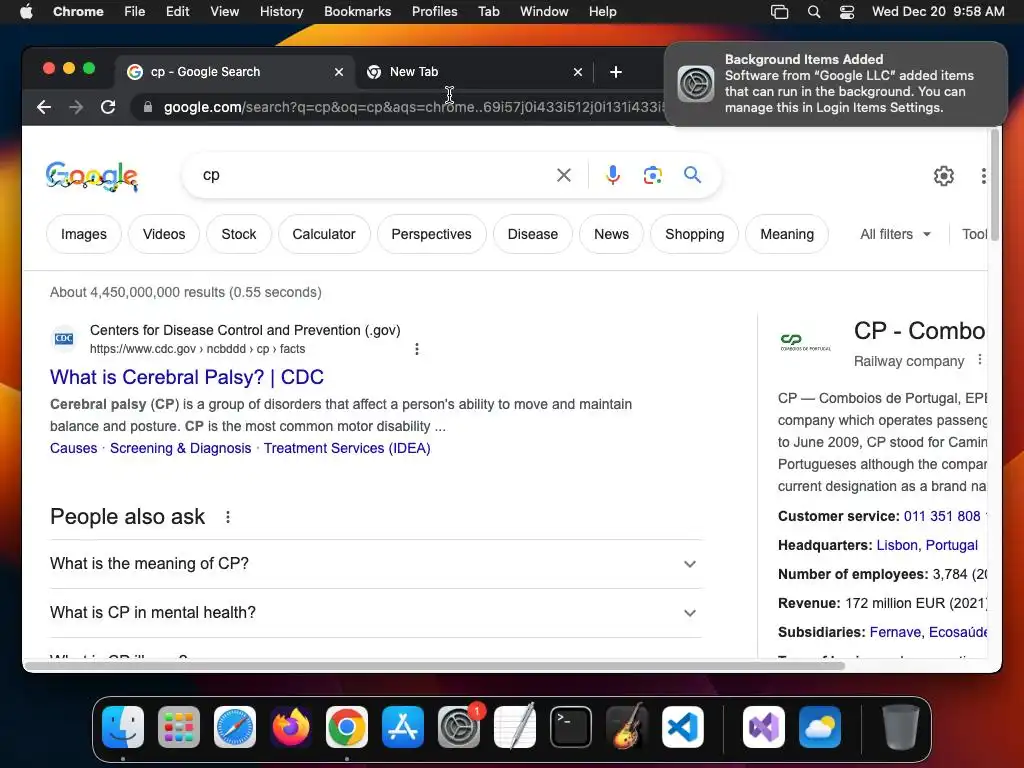Clear the search box with the X icon

click(x=564, y=175)
